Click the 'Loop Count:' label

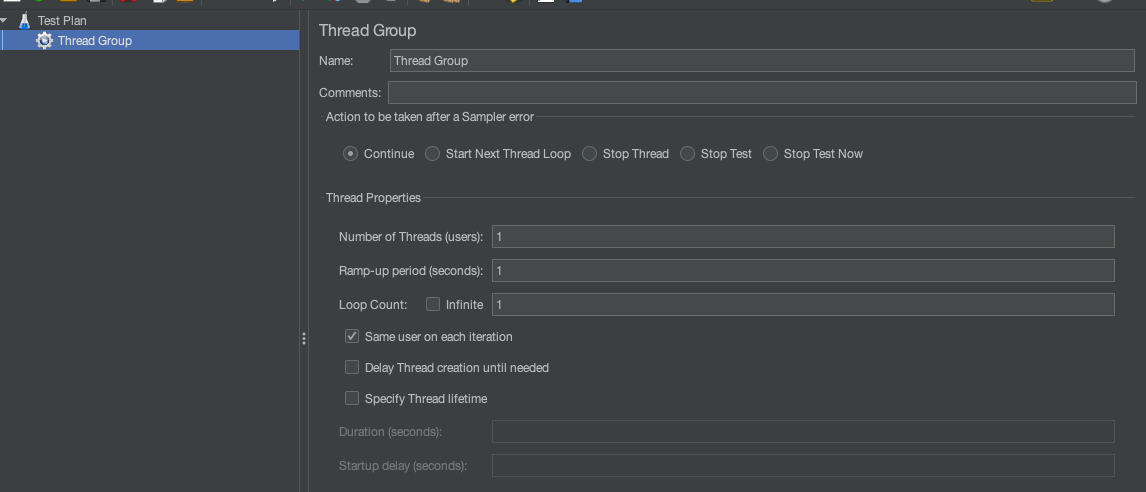point(373,305)
